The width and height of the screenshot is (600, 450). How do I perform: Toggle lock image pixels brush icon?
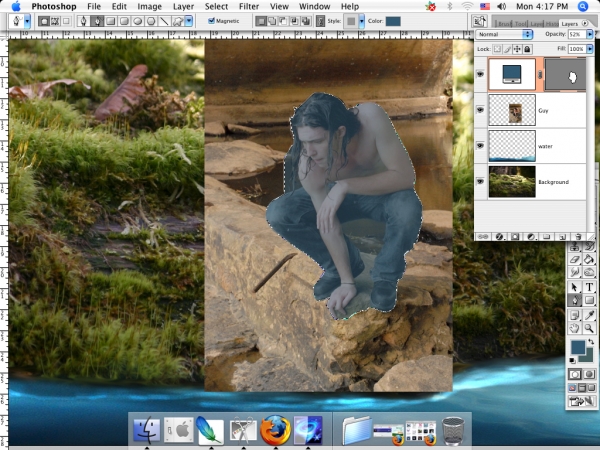coord(507,49)
